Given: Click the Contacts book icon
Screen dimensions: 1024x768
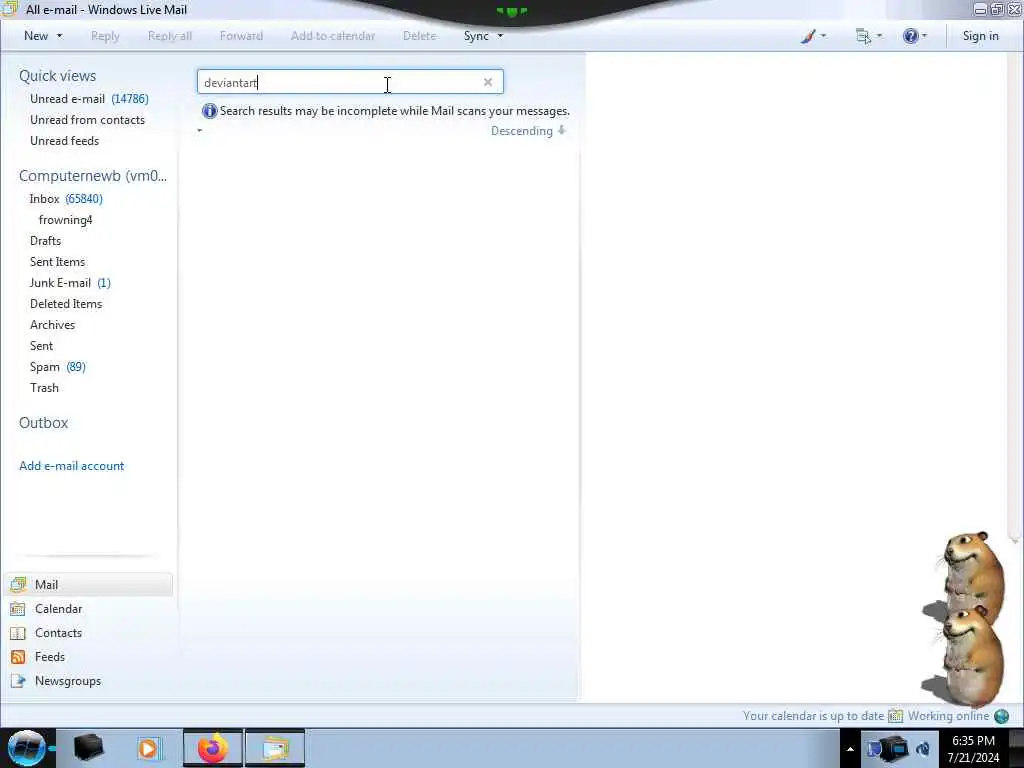Looking at the screenshot, I should 18,633.
